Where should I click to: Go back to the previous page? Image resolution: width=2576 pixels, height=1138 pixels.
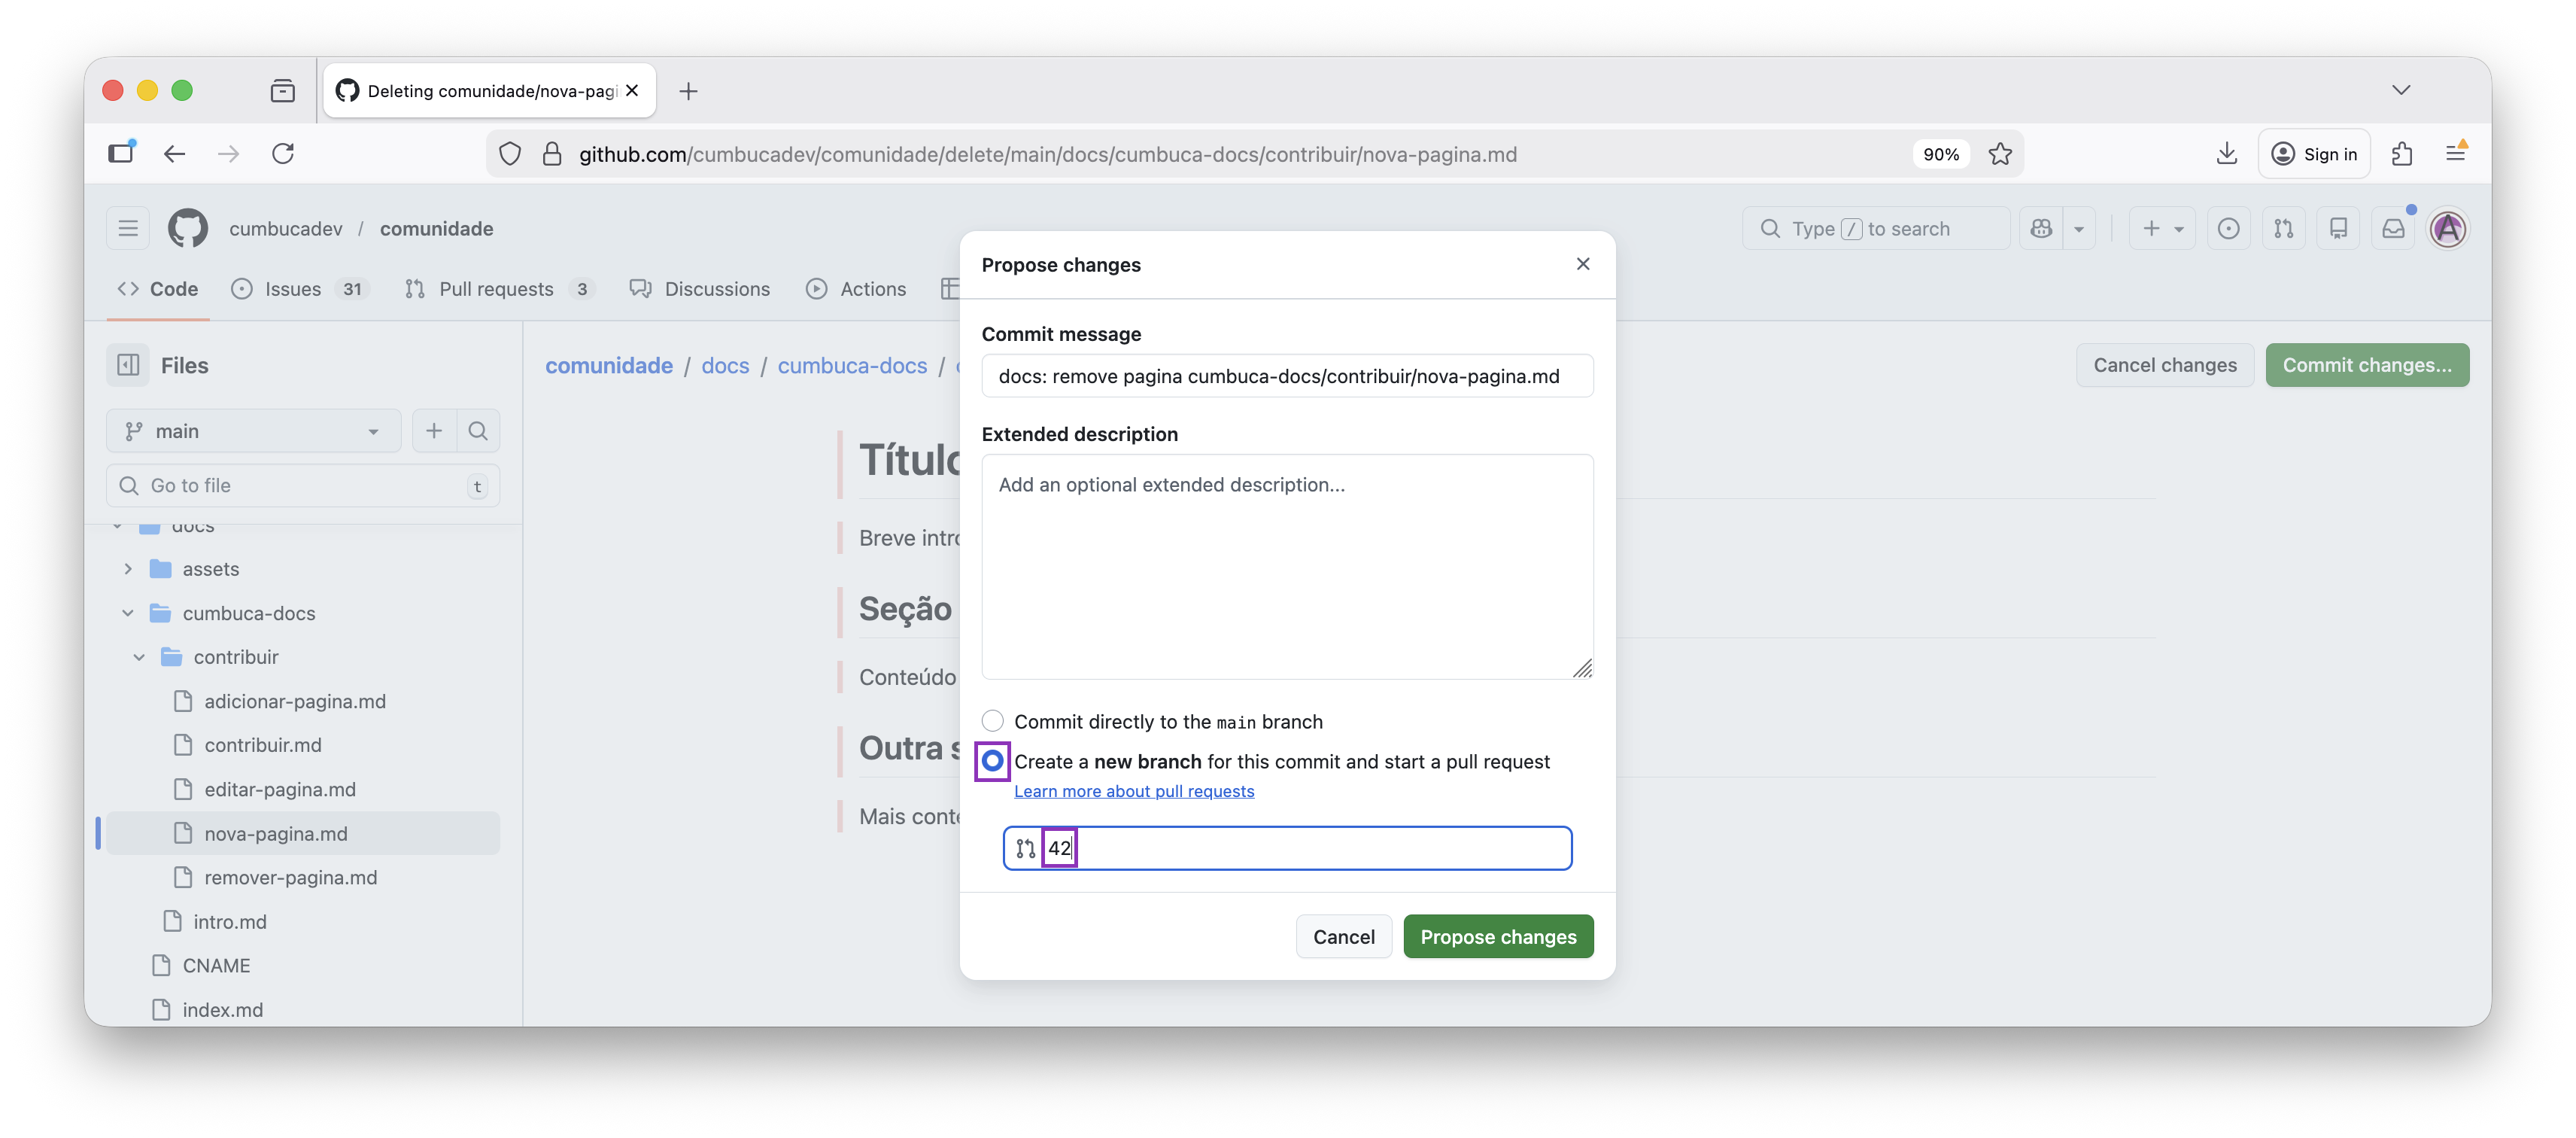point(175,154)
